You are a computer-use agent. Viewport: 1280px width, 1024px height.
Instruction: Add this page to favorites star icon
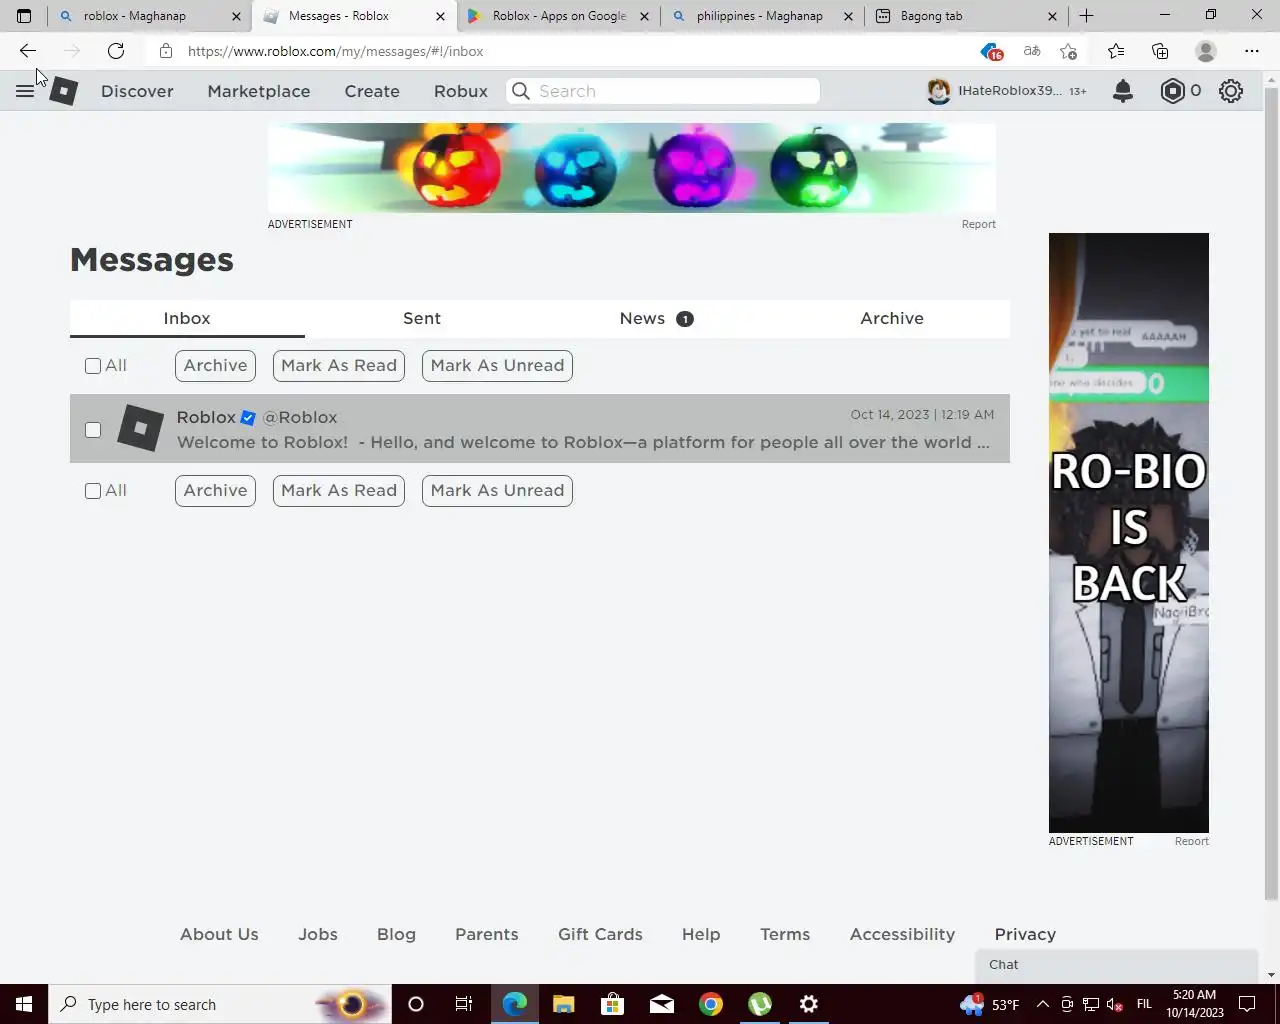(x=1069, y=51)
